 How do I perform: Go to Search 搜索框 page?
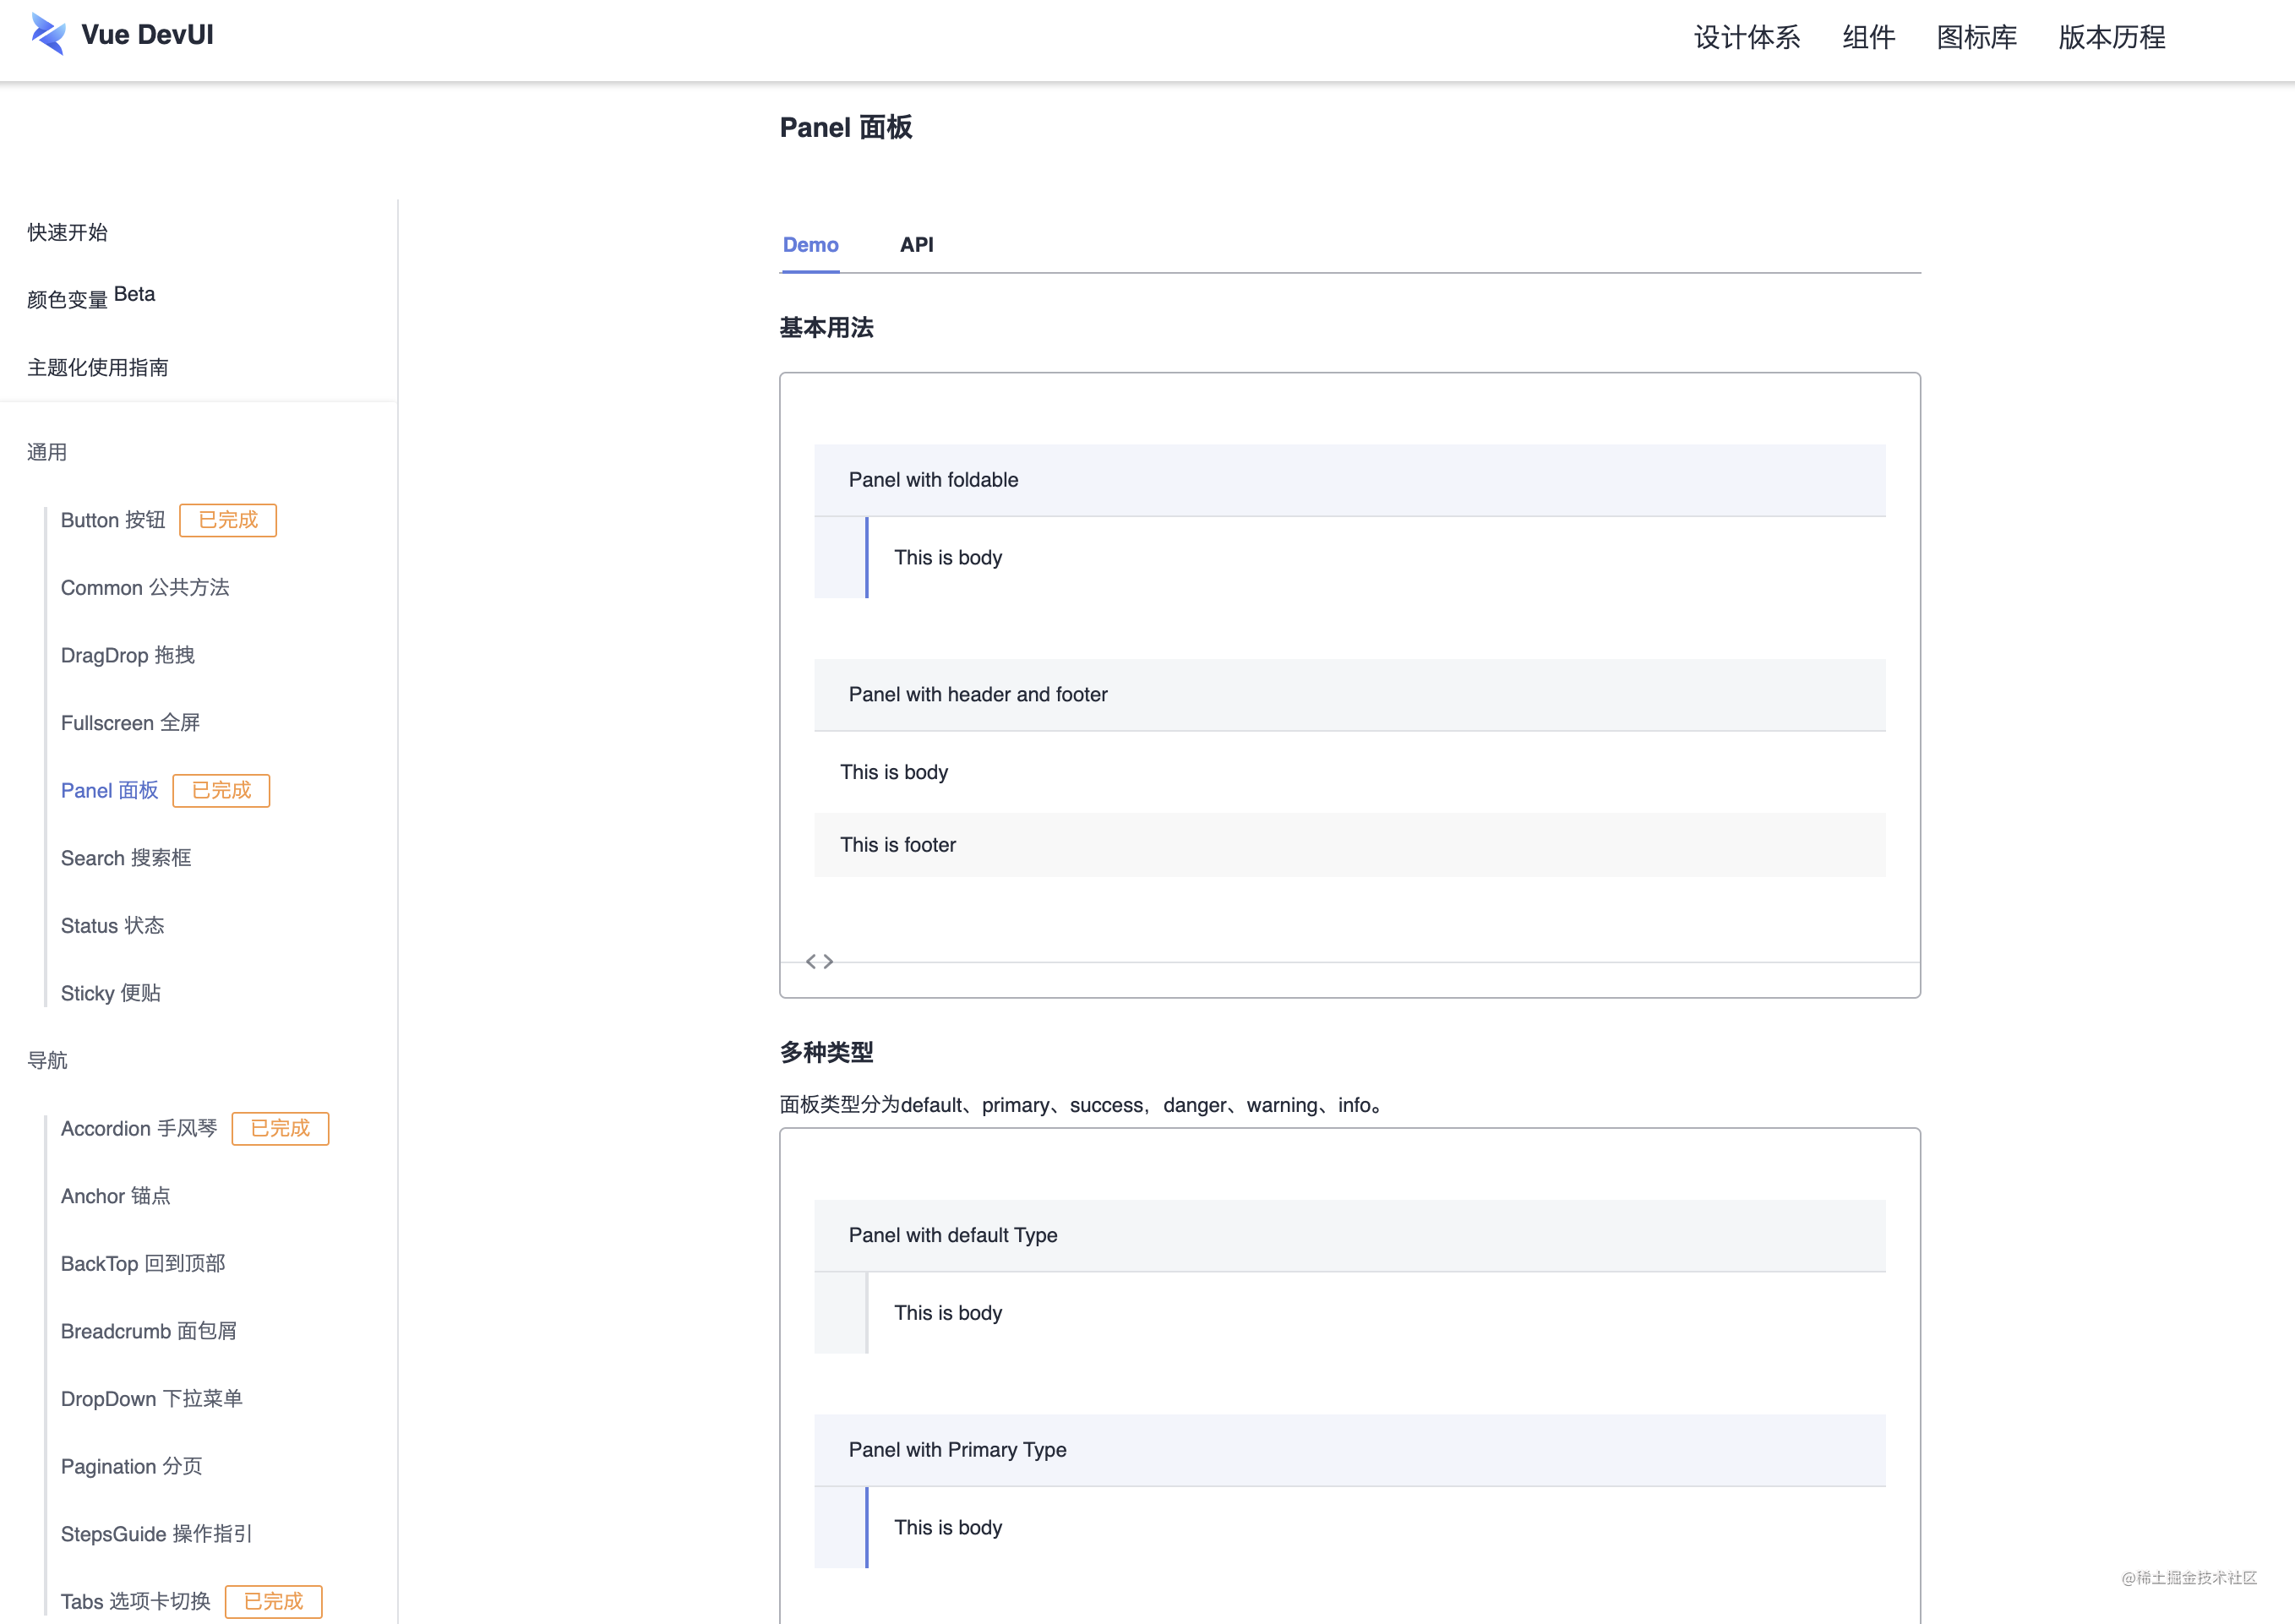tap(126, 858)
